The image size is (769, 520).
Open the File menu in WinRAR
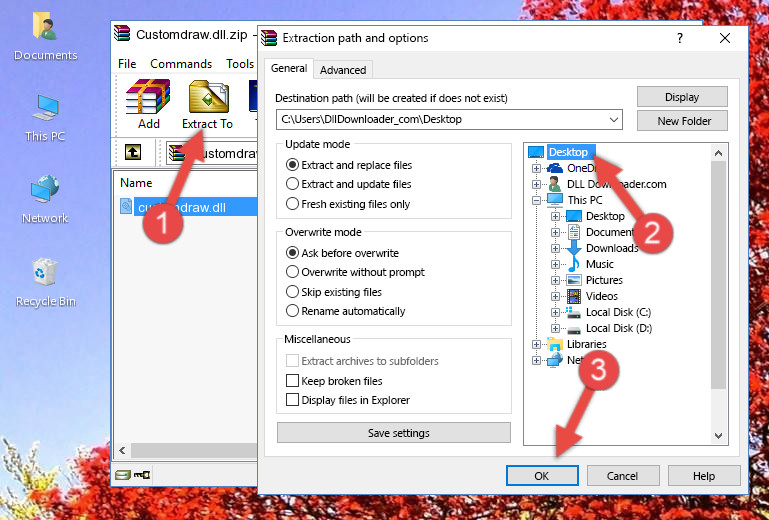click(127, 64)
